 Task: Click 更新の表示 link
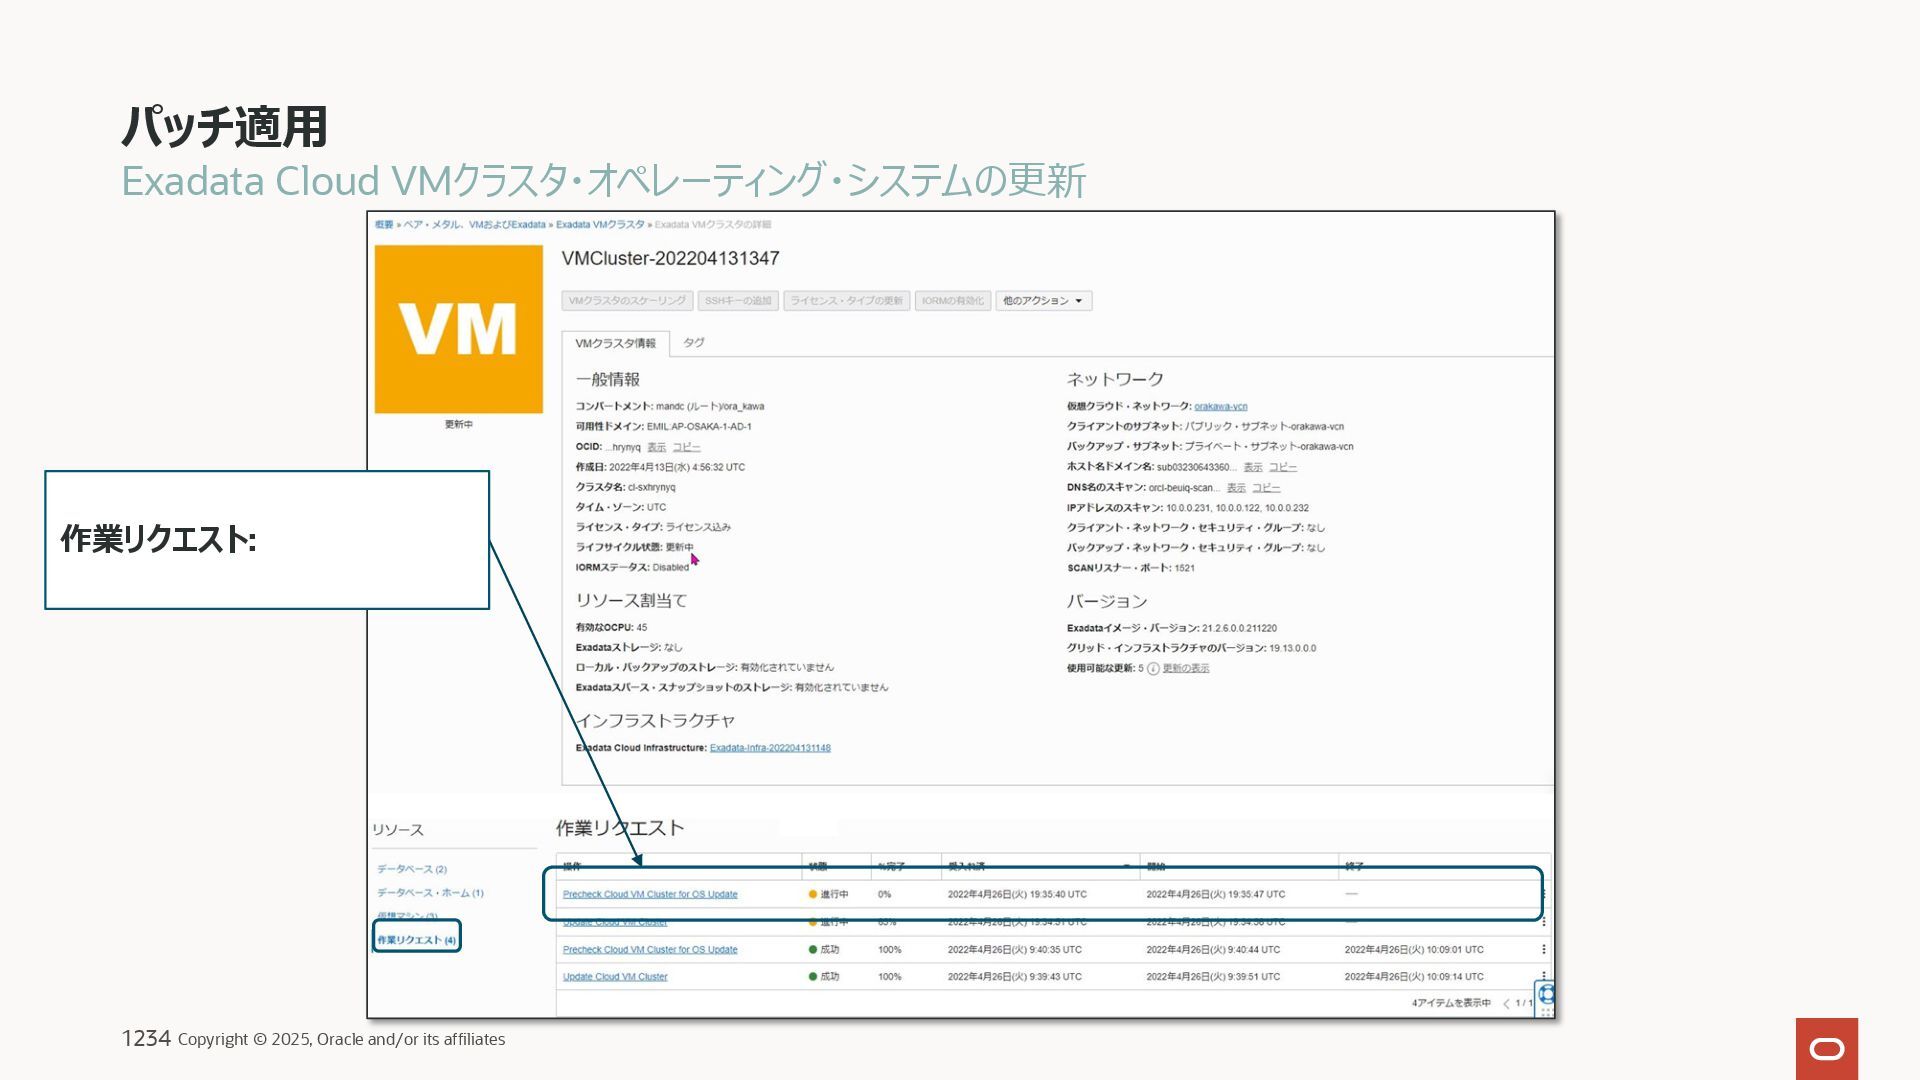[x=1185, y=669]
